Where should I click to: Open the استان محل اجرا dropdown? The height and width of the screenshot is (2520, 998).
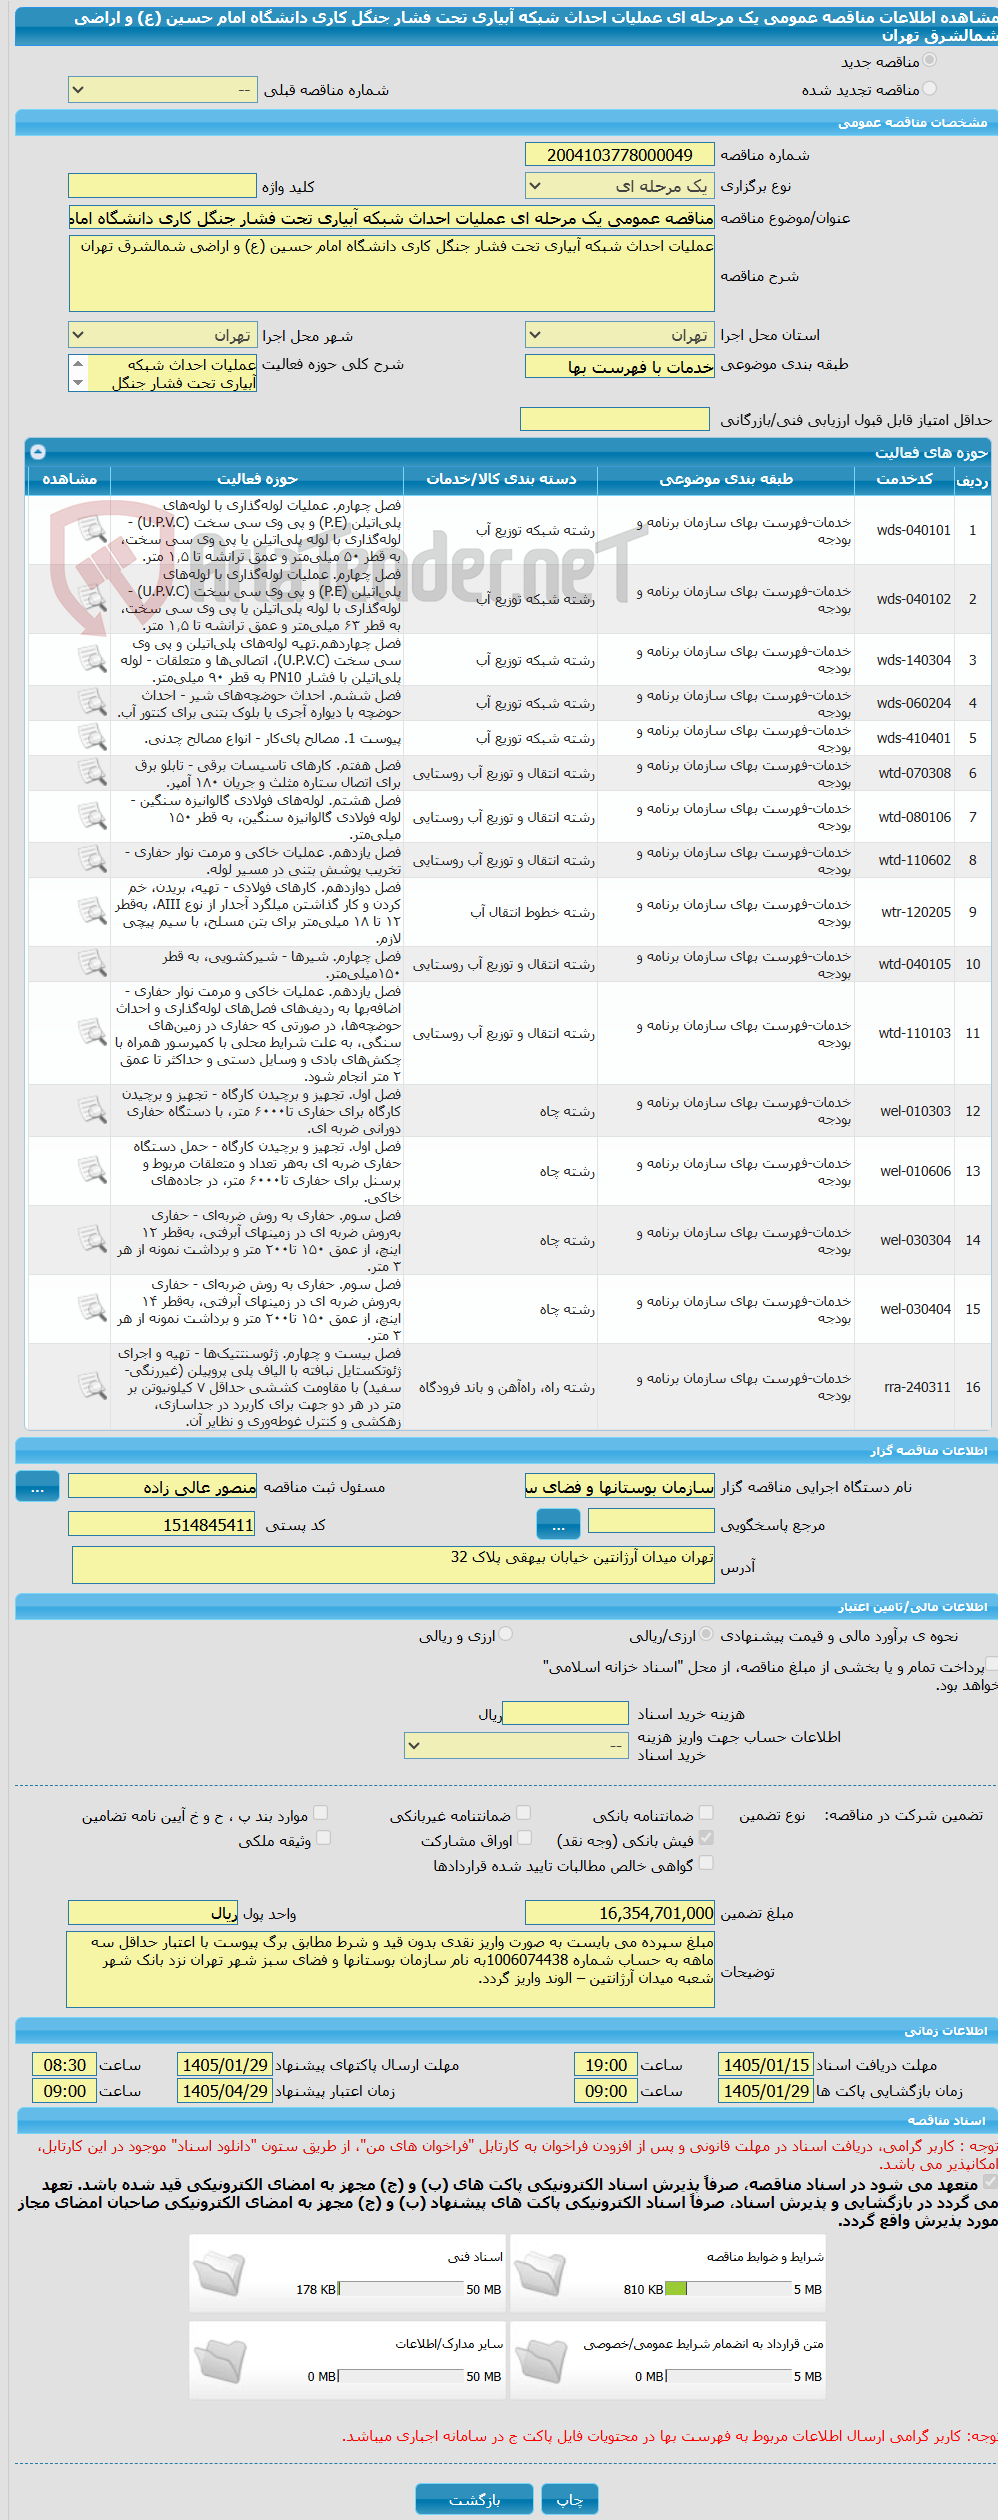[x=620, y=335]
